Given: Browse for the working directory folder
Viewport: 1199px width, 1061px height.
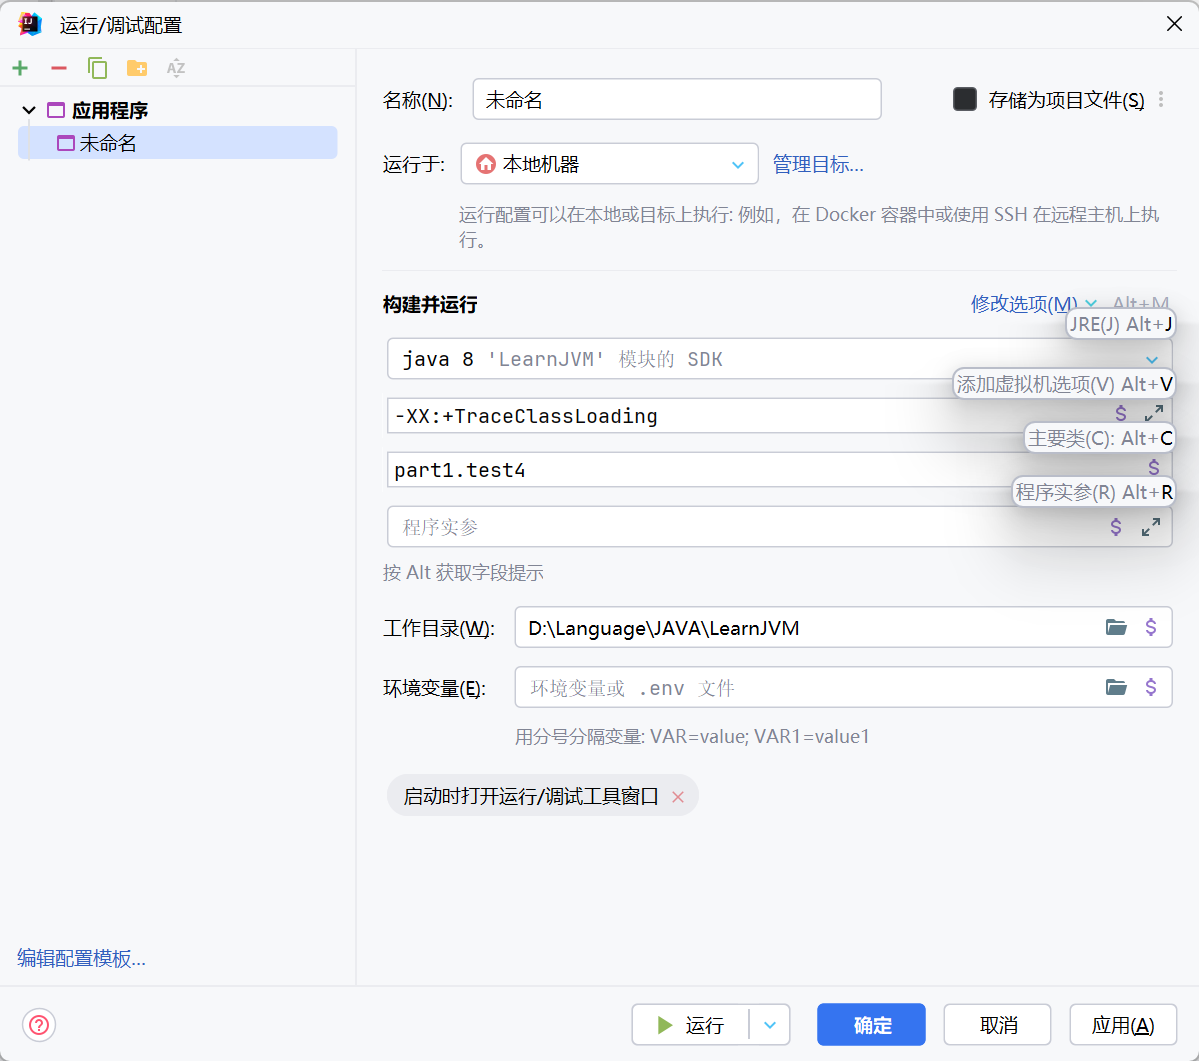Looking at the screenshot, I should [1117, 628].
